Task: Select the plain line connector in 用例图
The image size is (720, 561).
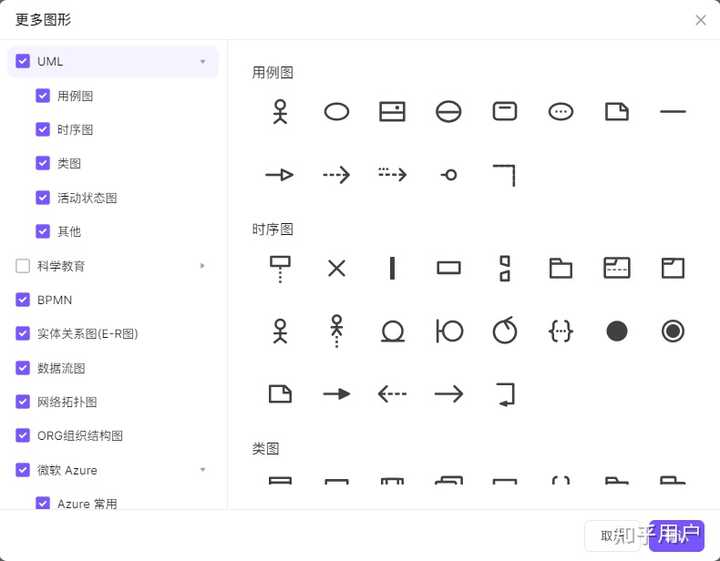Action: (673, 112)
